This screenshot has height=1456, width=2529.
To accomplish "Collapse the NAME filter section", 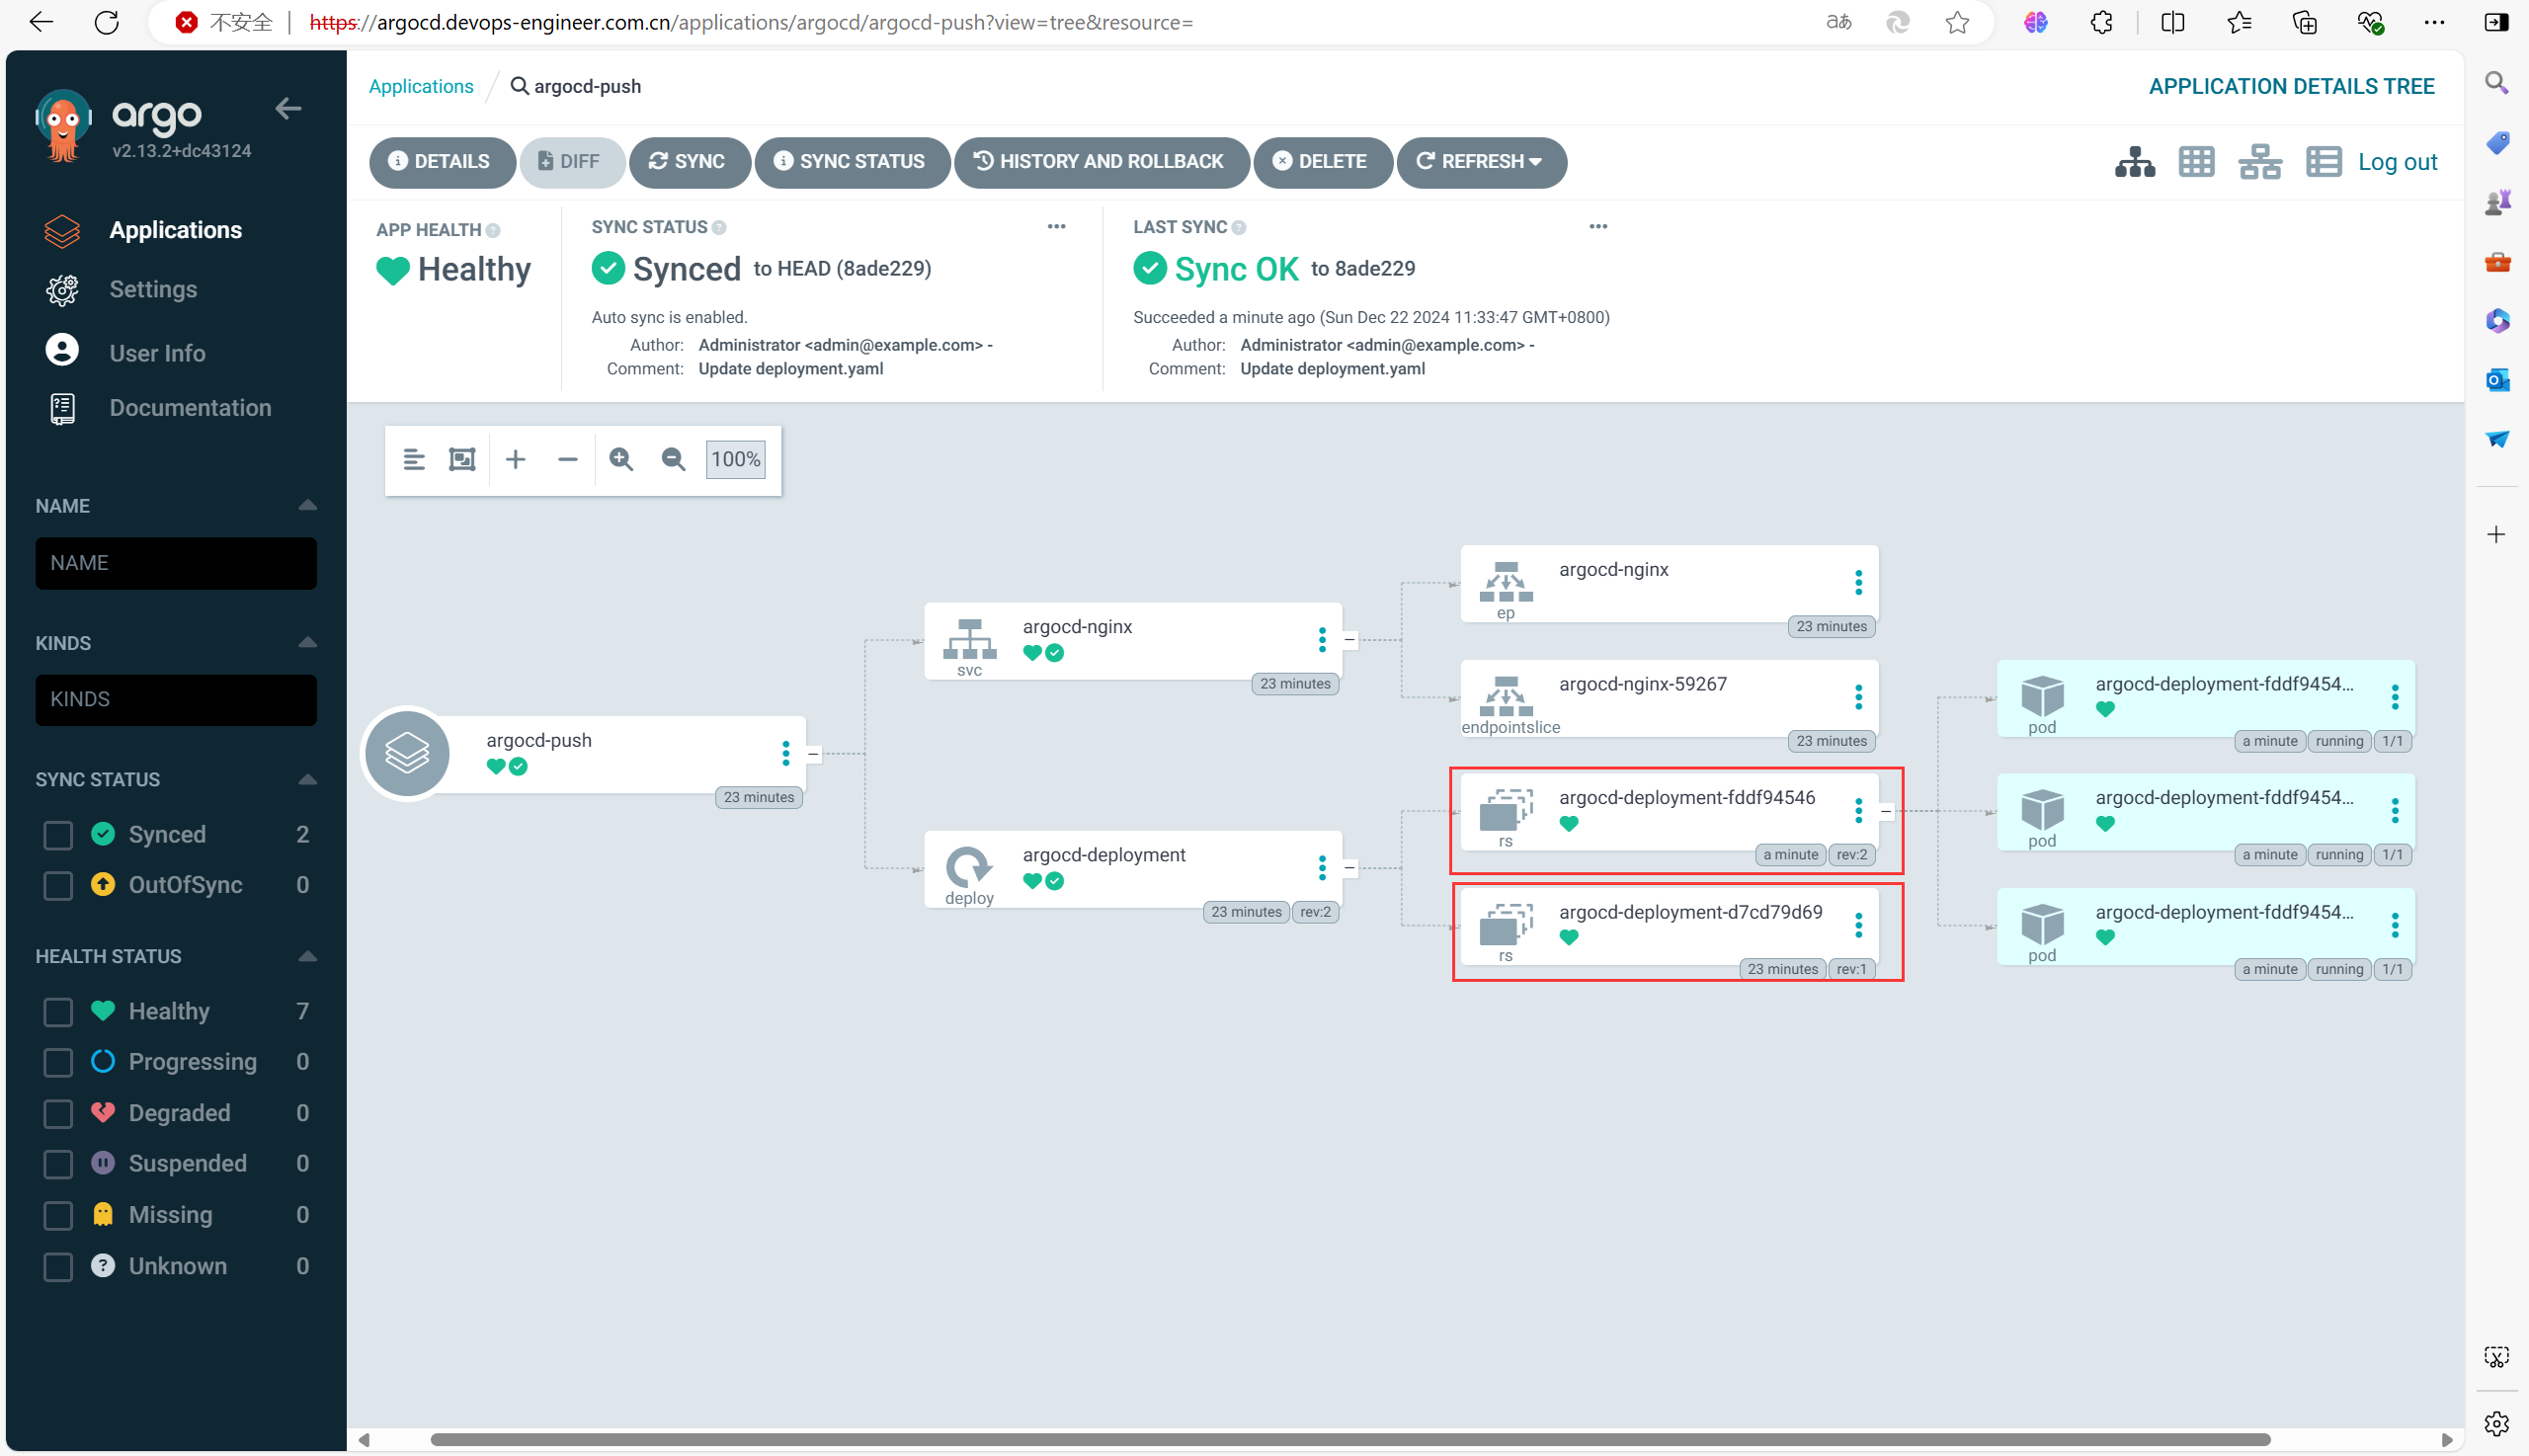I will click(x=307, y=506).
